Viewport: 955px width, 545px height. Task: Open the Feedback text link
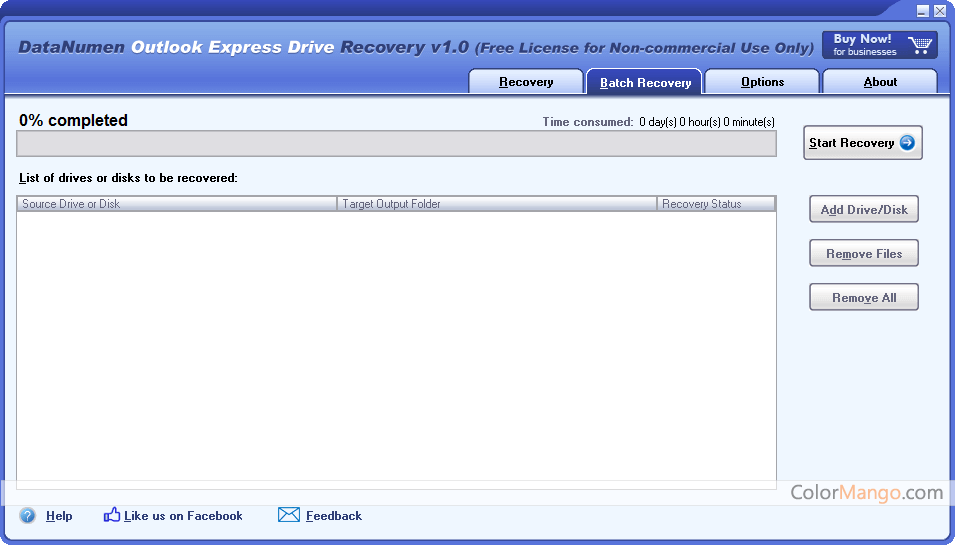(x=334, y=516)
